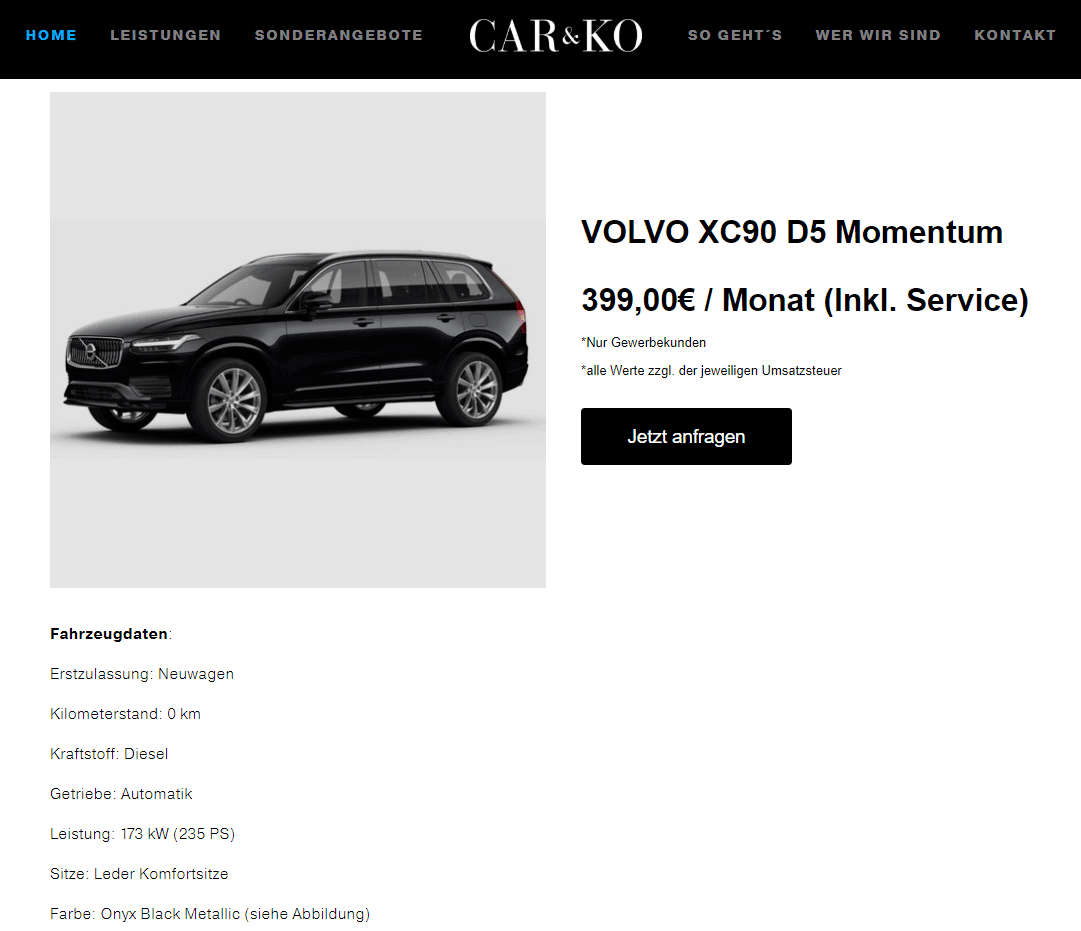
Task: Click the Kilometerstand: 0 km line
Action: point(125,714)
